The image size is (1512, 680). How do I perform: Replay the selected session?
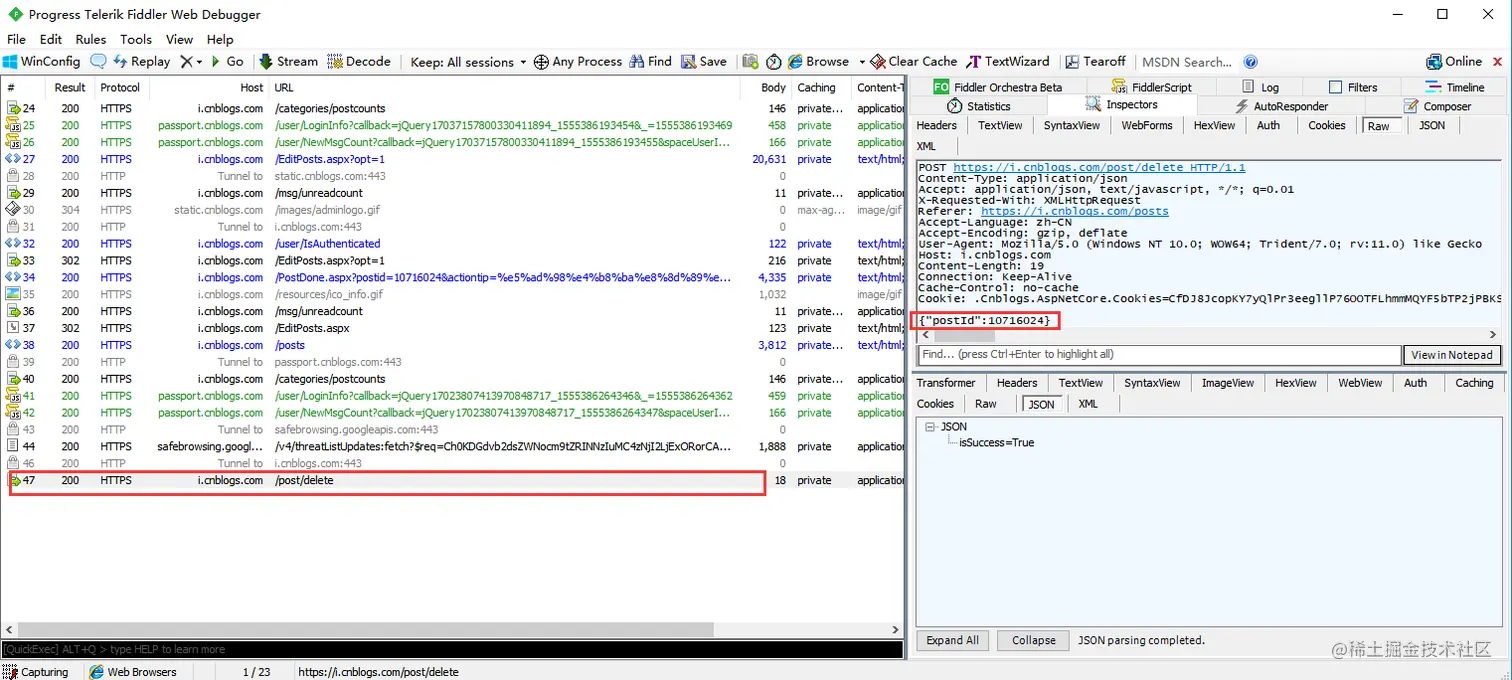pos(141,61)
